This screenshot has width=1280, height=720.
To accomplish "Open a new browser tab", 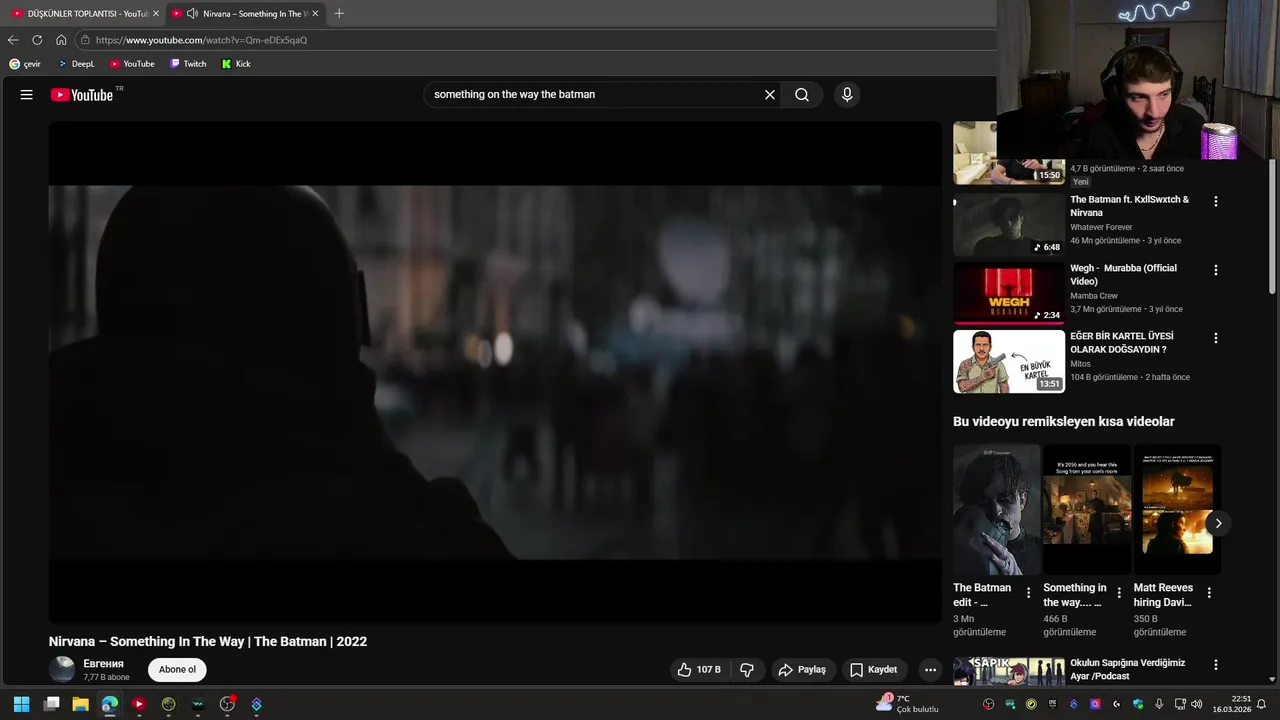I will click(x=339, y=14).
